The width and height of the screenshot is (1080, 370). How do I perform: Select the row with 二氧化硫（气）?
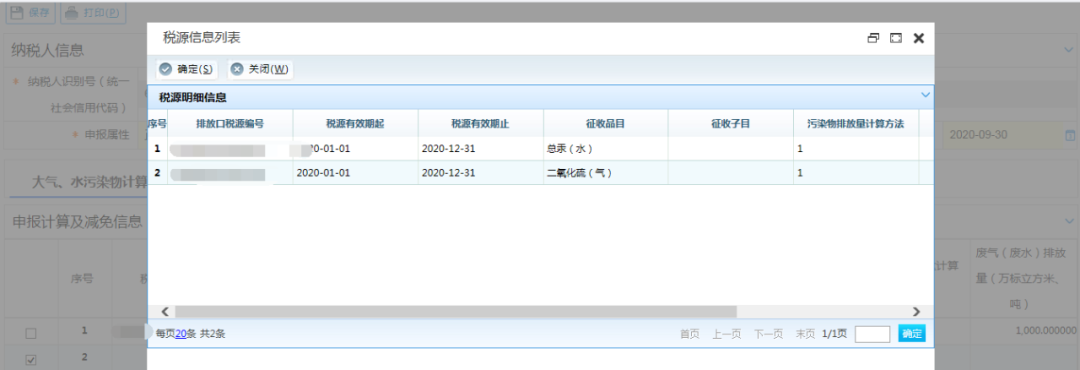pos(541,173)
